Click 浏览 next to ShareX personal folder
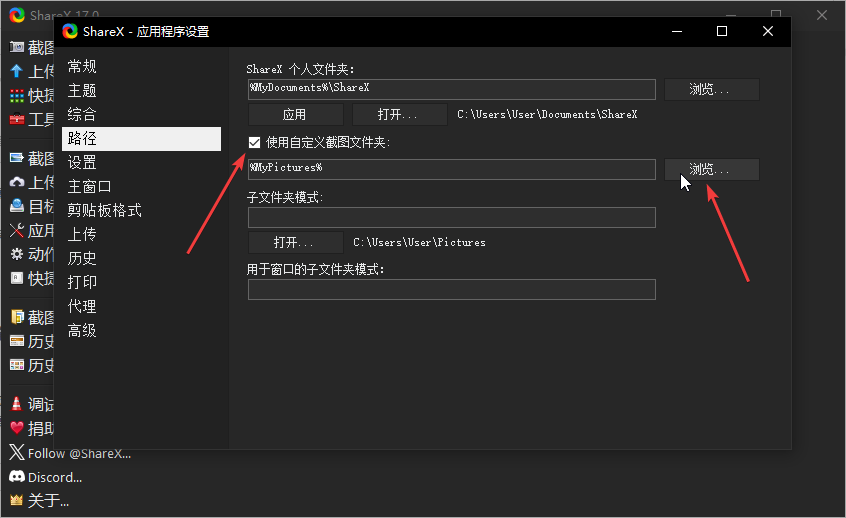This screenshot has height=518, width=846. click(711, 90)
